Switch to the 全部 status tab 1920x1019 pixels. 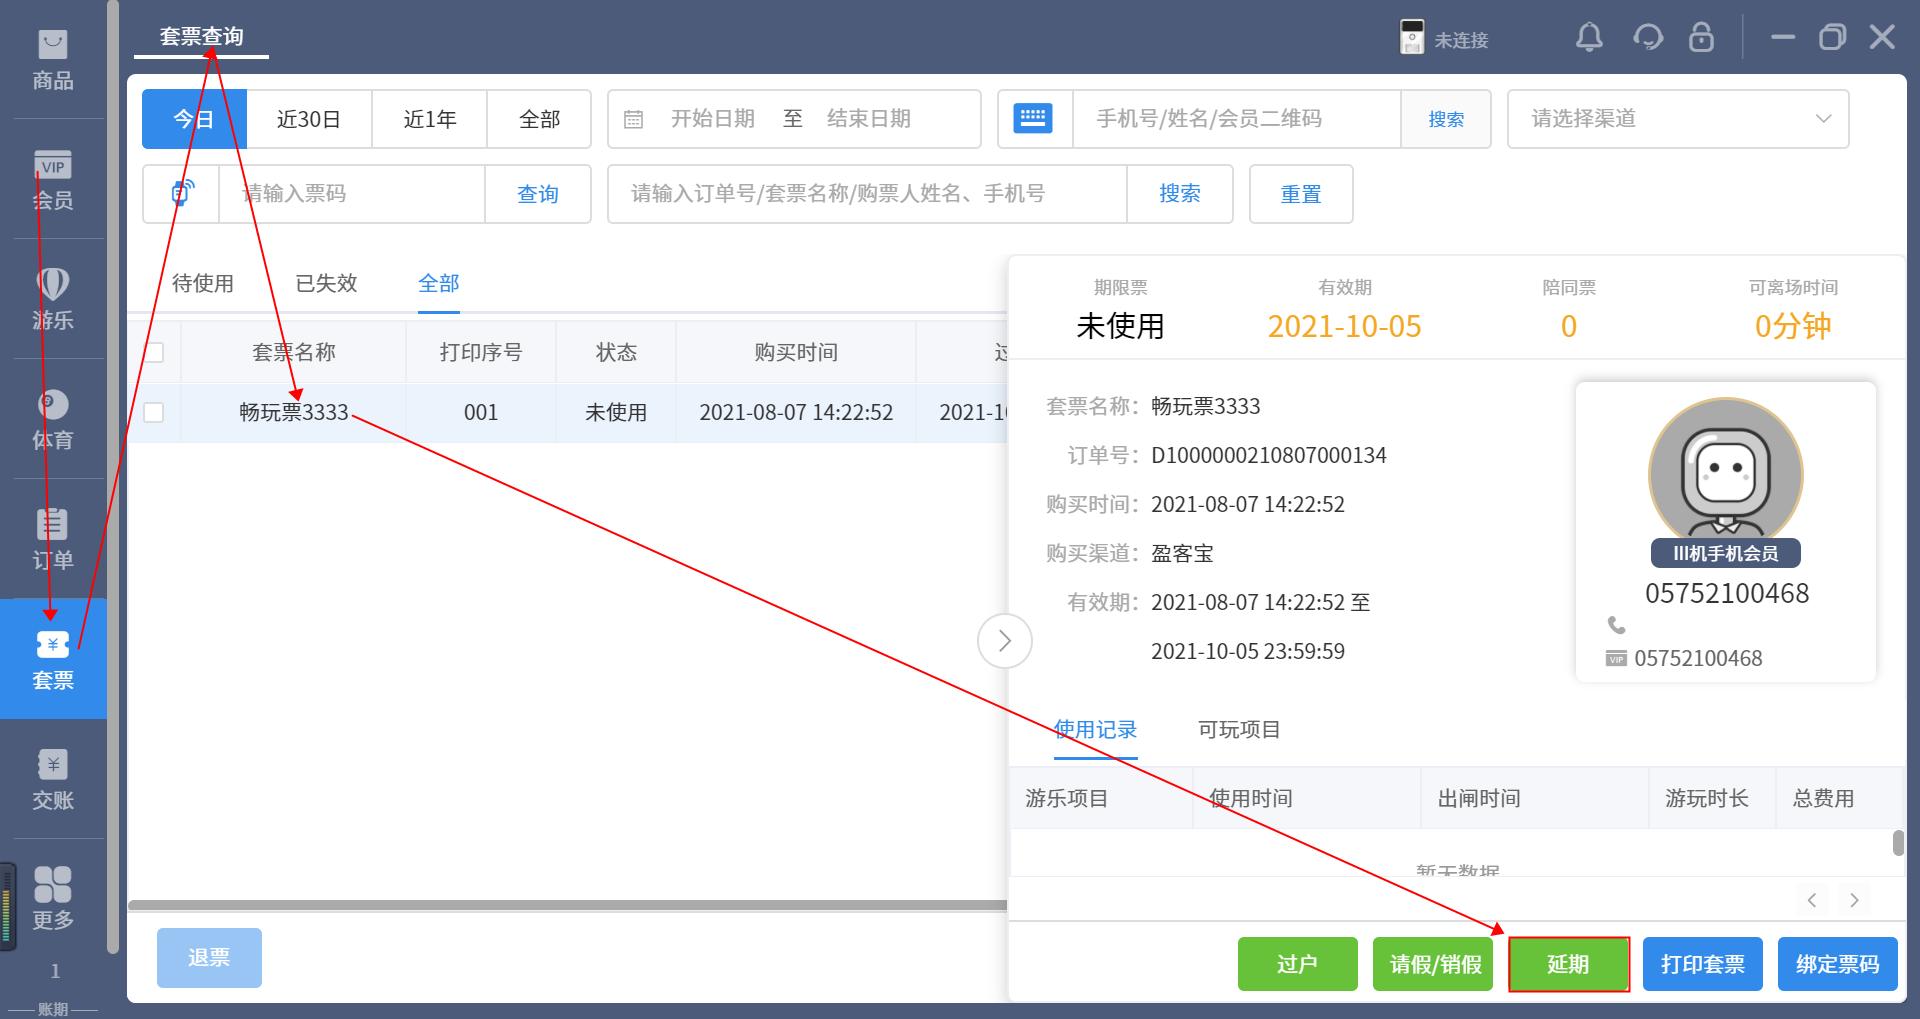(x=439, y=283)
